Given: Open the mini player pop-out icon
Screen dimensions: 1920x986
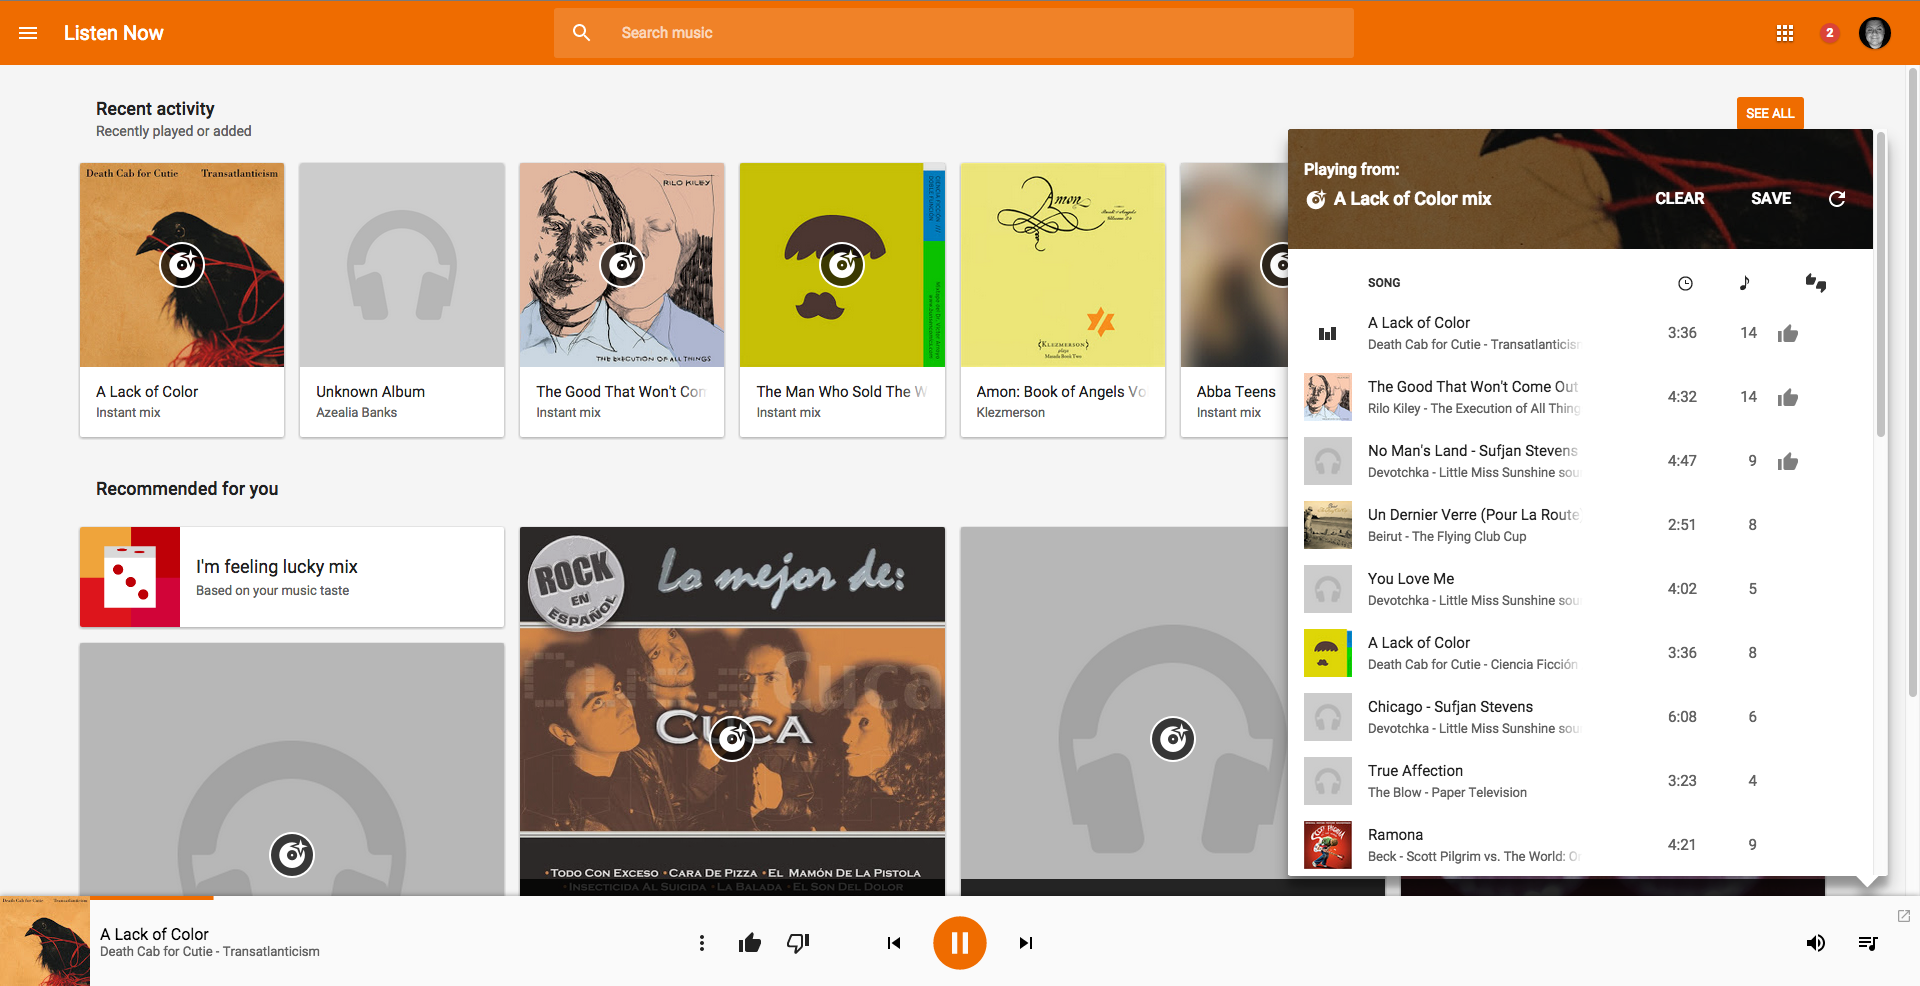Looking at the screenshot, I should (1904, 916).
